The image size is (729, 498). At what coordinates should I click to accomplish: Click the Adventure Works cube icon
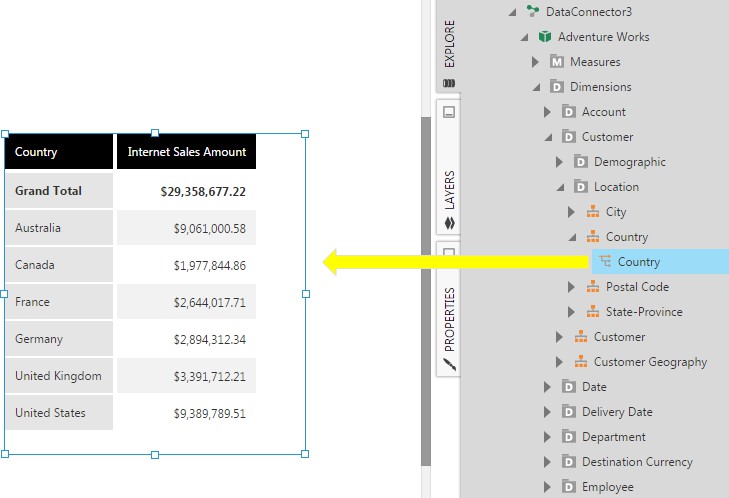pyautogui.click(x=544, y=36)
